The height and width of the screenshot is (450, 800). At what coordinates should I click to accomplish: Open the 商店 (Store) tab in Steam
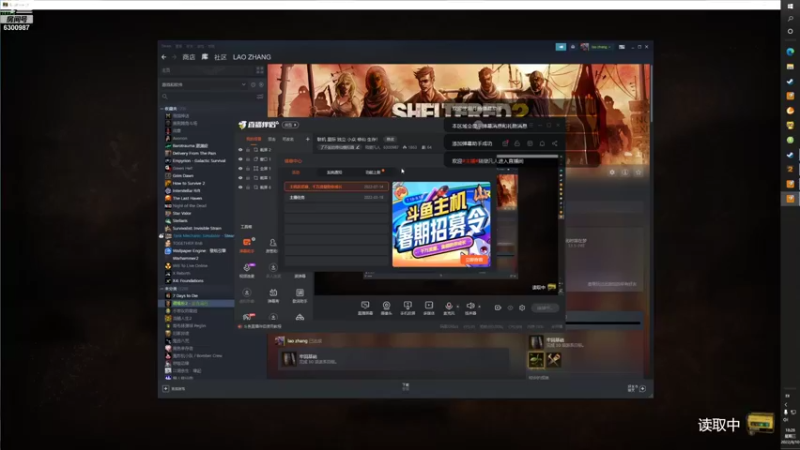[x=189, y=57]
